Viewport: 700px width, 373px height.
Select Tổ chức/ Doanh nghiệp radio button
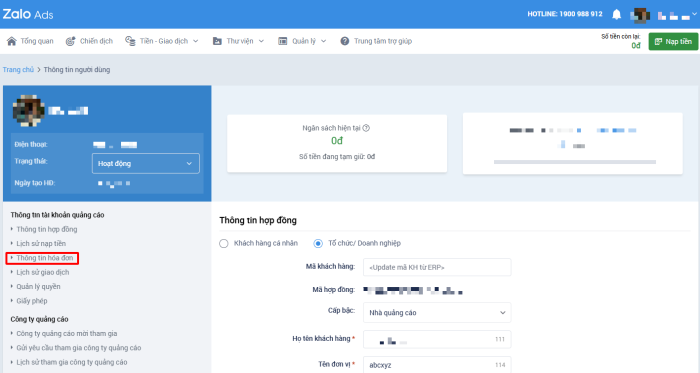click(318, 243)
